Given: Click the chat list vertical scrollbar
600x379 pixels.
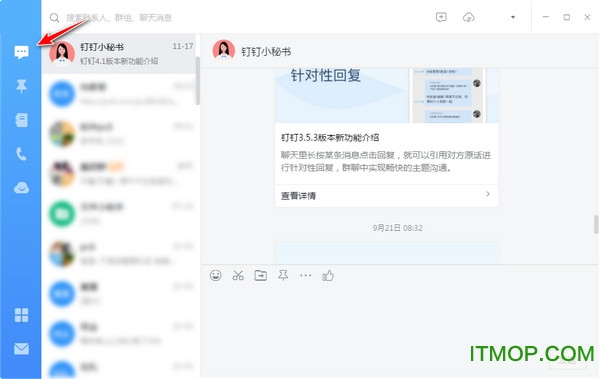Looking at the screenshot, I should tap(198, 80).
